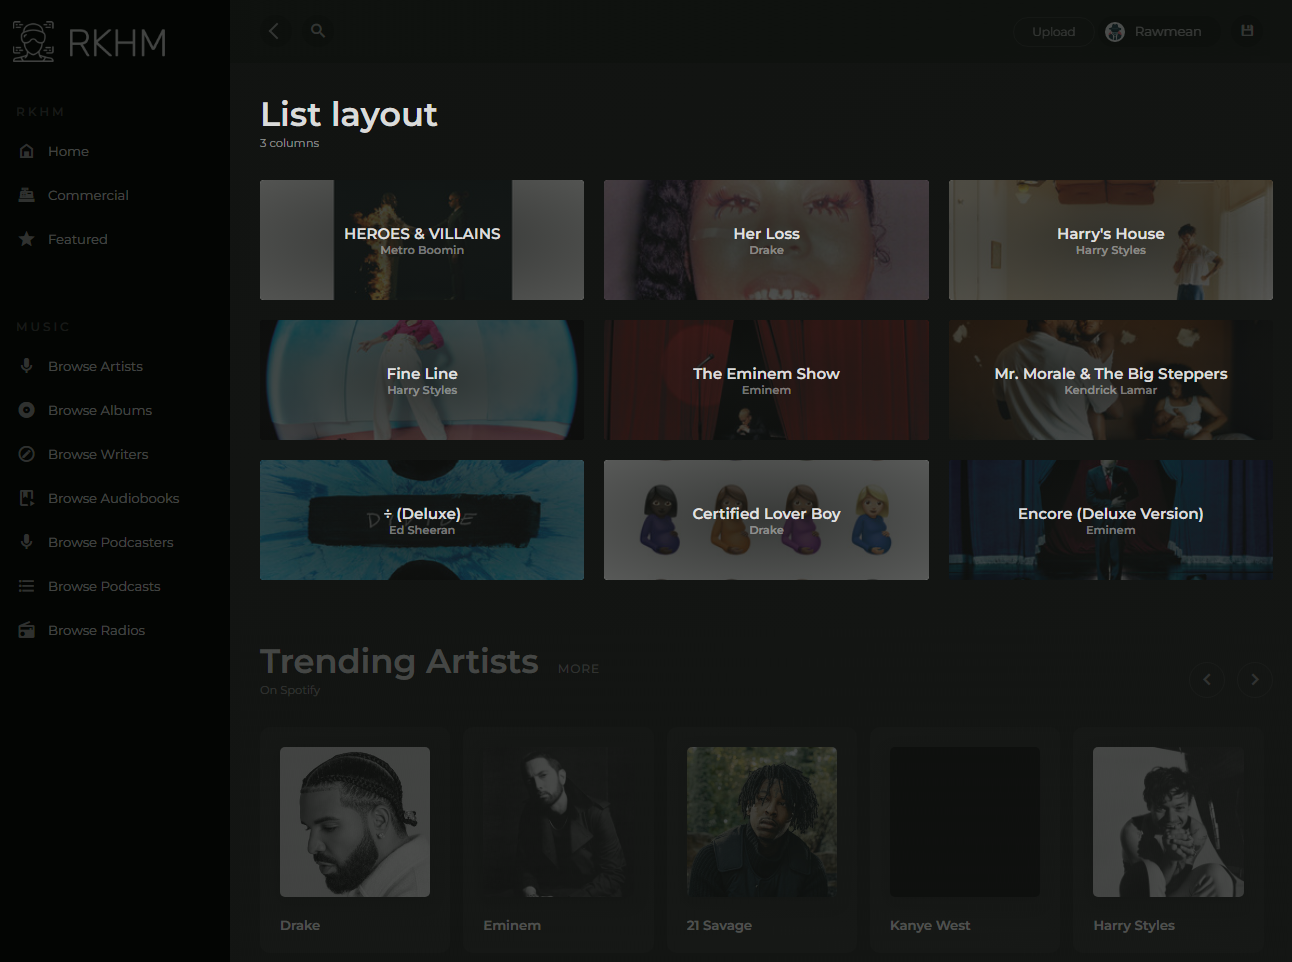Click the save disk icon in header

(1247, 31)
